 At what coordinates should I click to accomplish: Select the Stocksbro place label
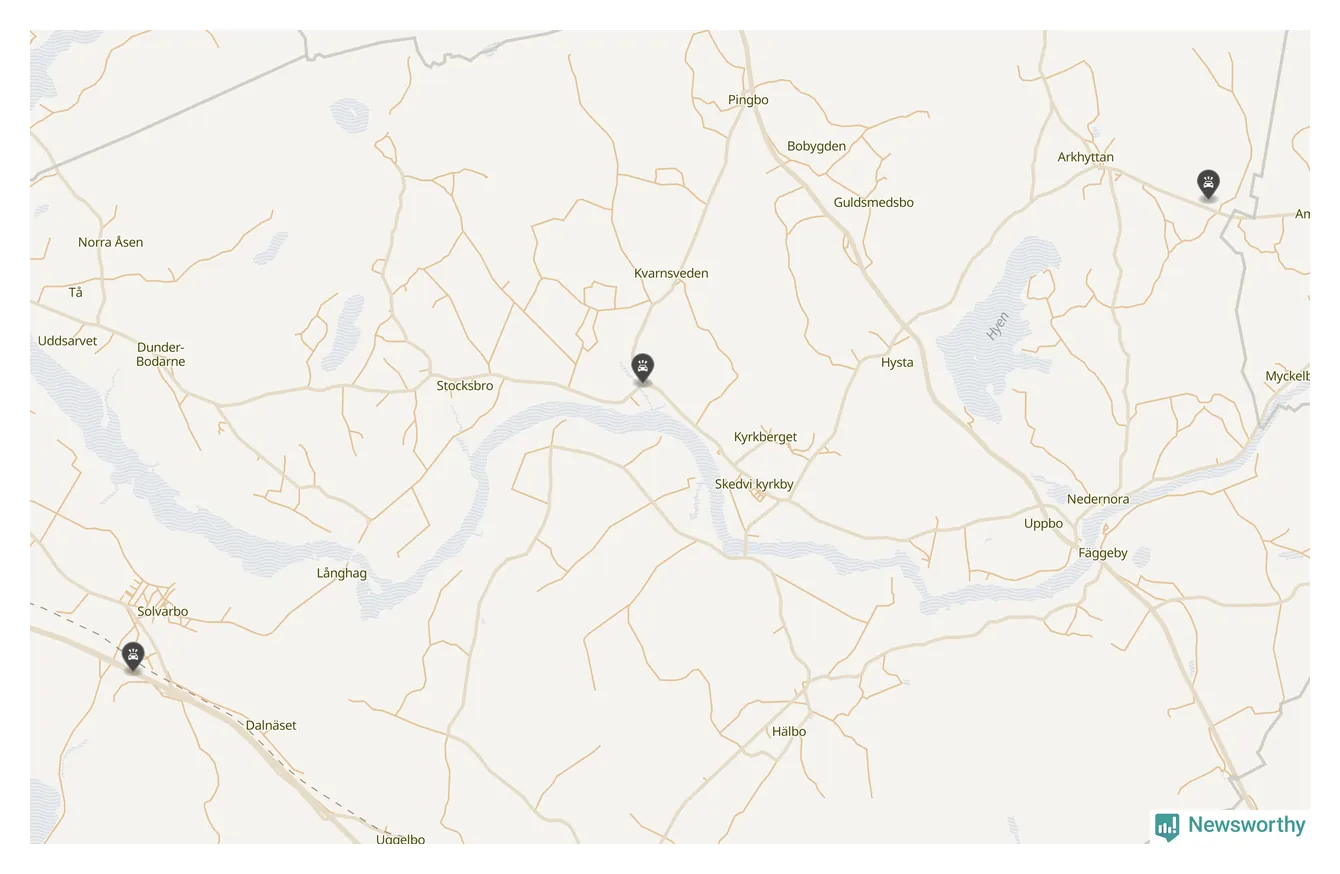(x=465, y=386)
